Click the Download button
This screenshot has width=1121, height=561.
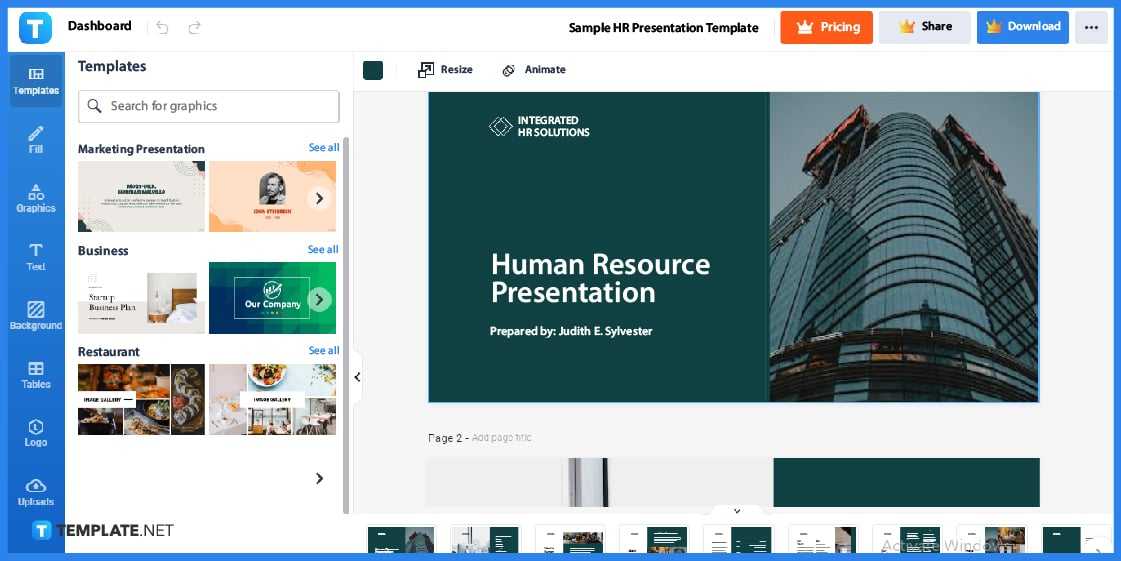[1022, 27]
